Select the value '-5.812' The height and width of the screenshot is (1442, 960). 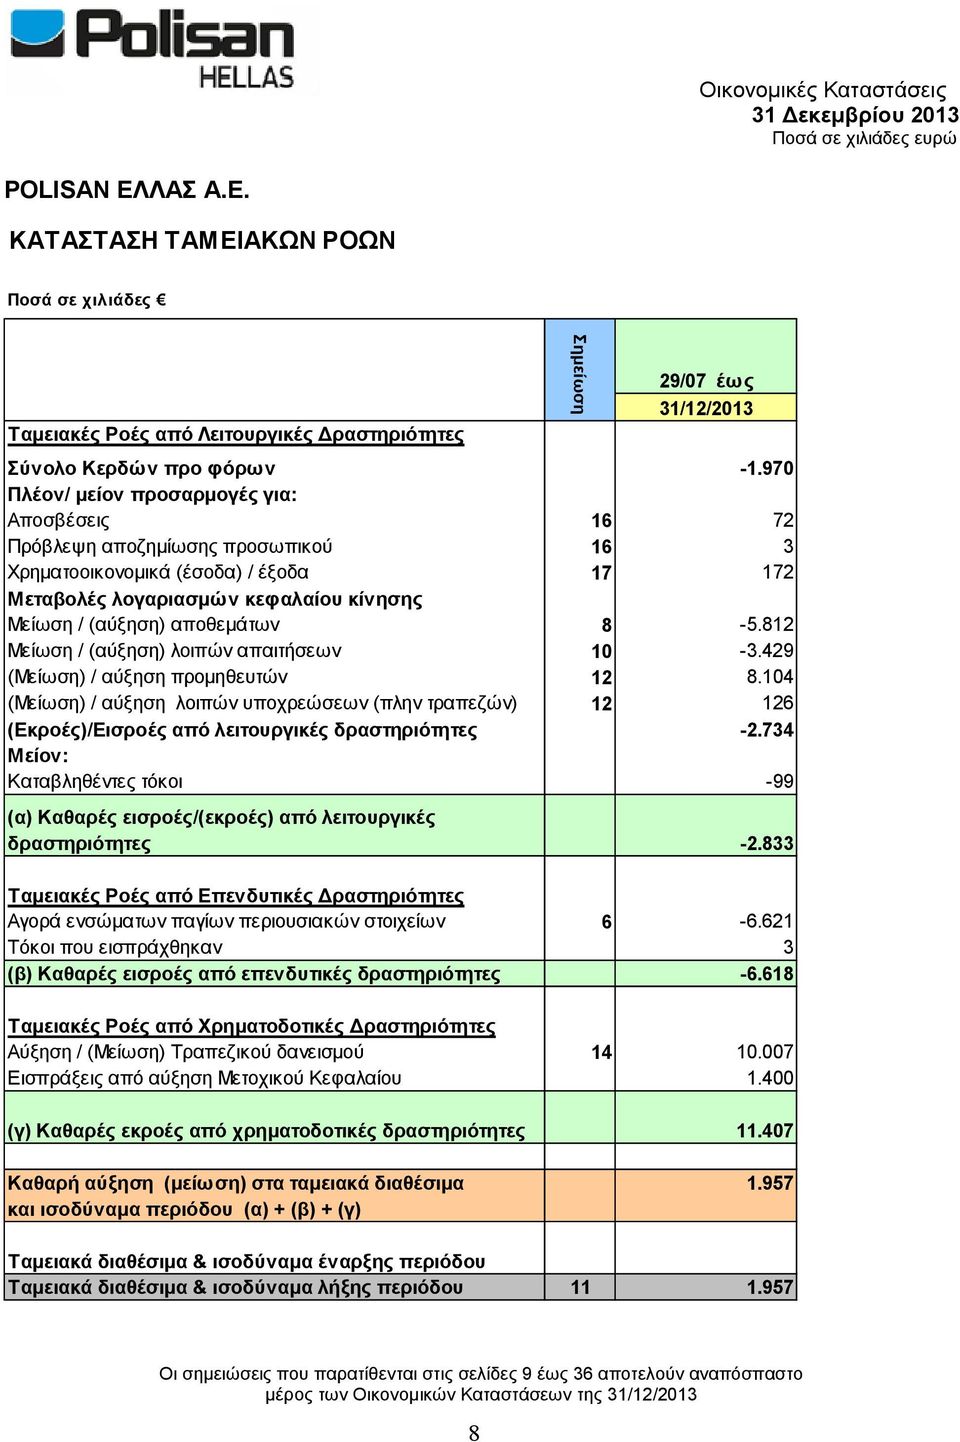click(x=767, y=624)
